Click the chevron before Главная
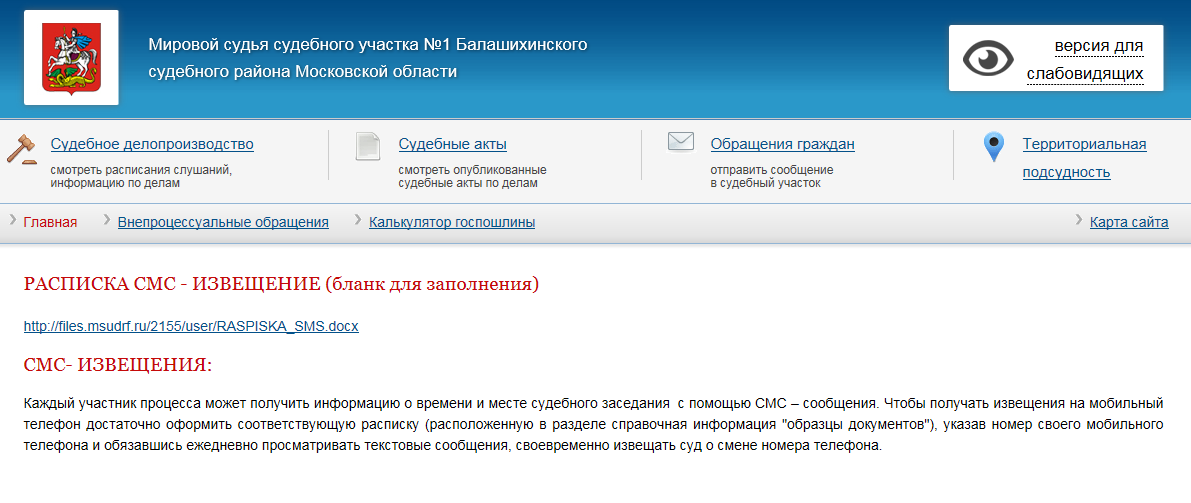The width and height of the screenshot is (1191, 503). tap(13, 220)
